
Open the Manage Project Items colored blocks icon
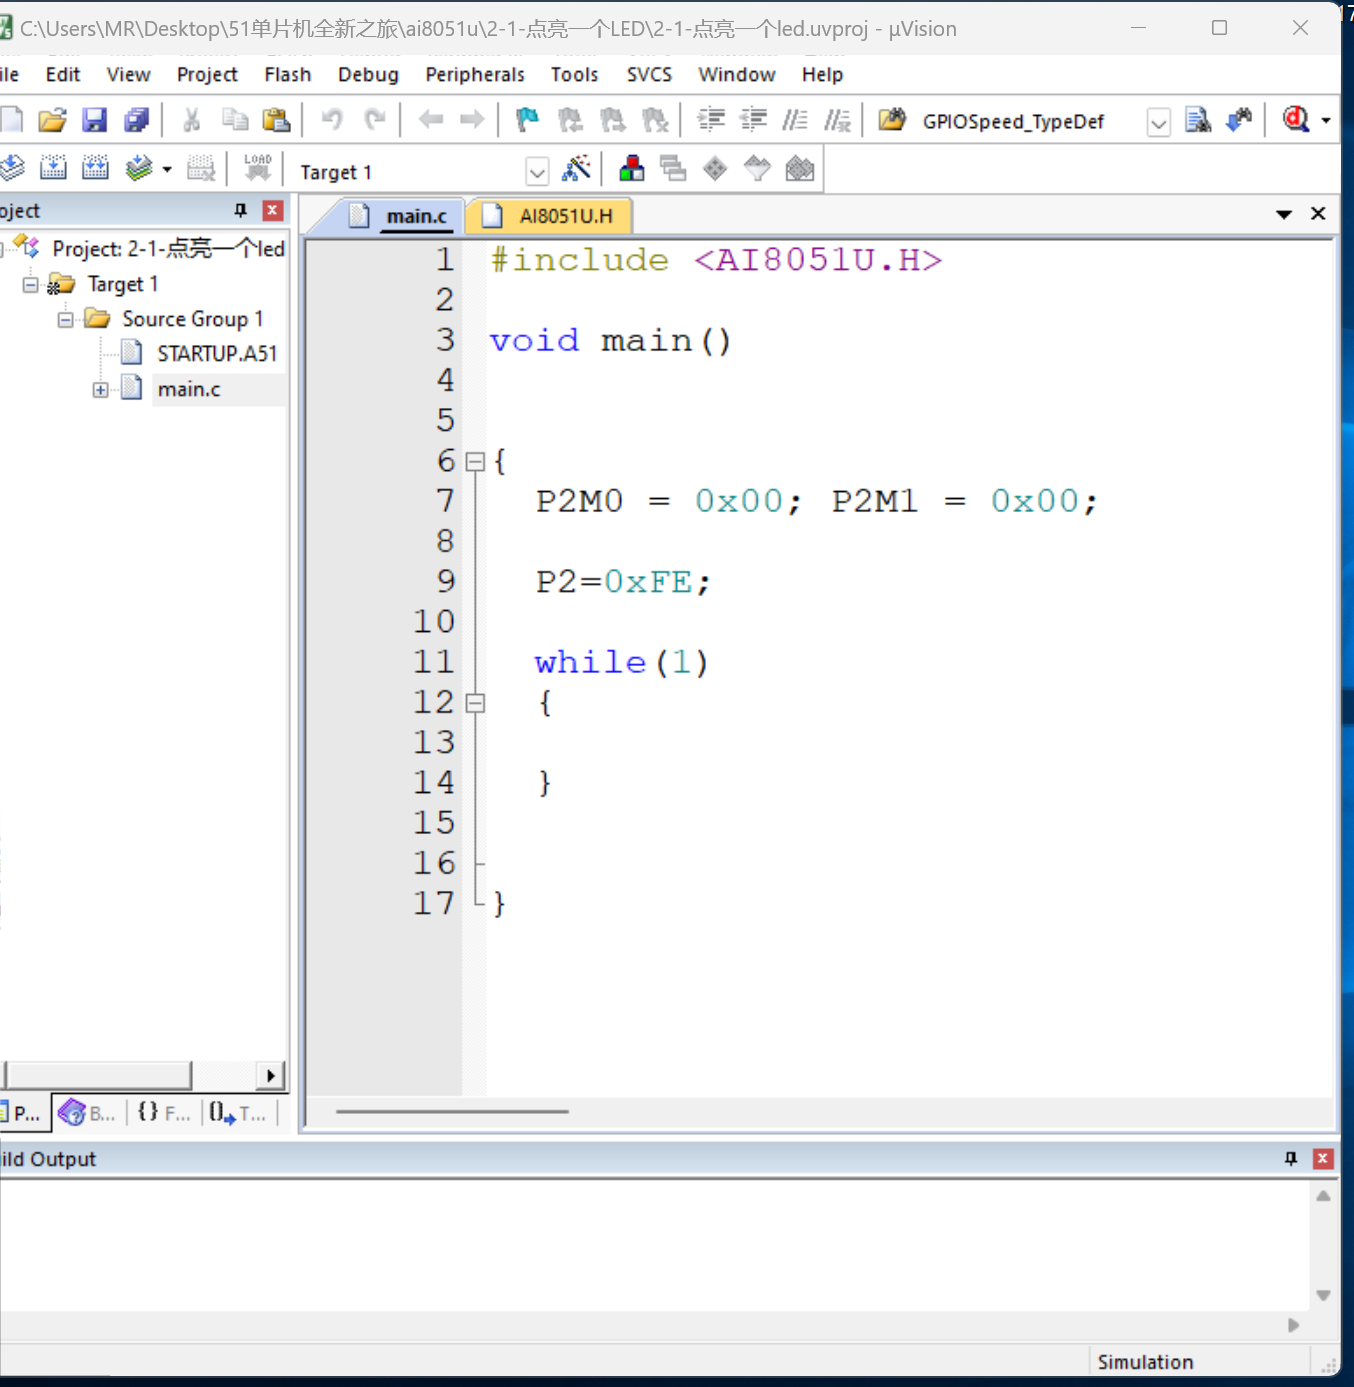(631, 168)
